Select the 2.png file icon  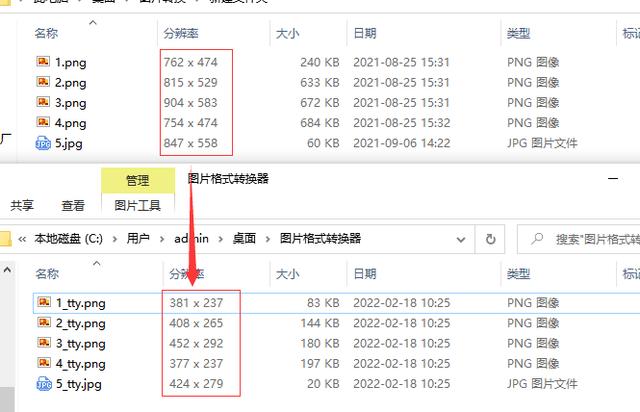[x=43, y=82]
